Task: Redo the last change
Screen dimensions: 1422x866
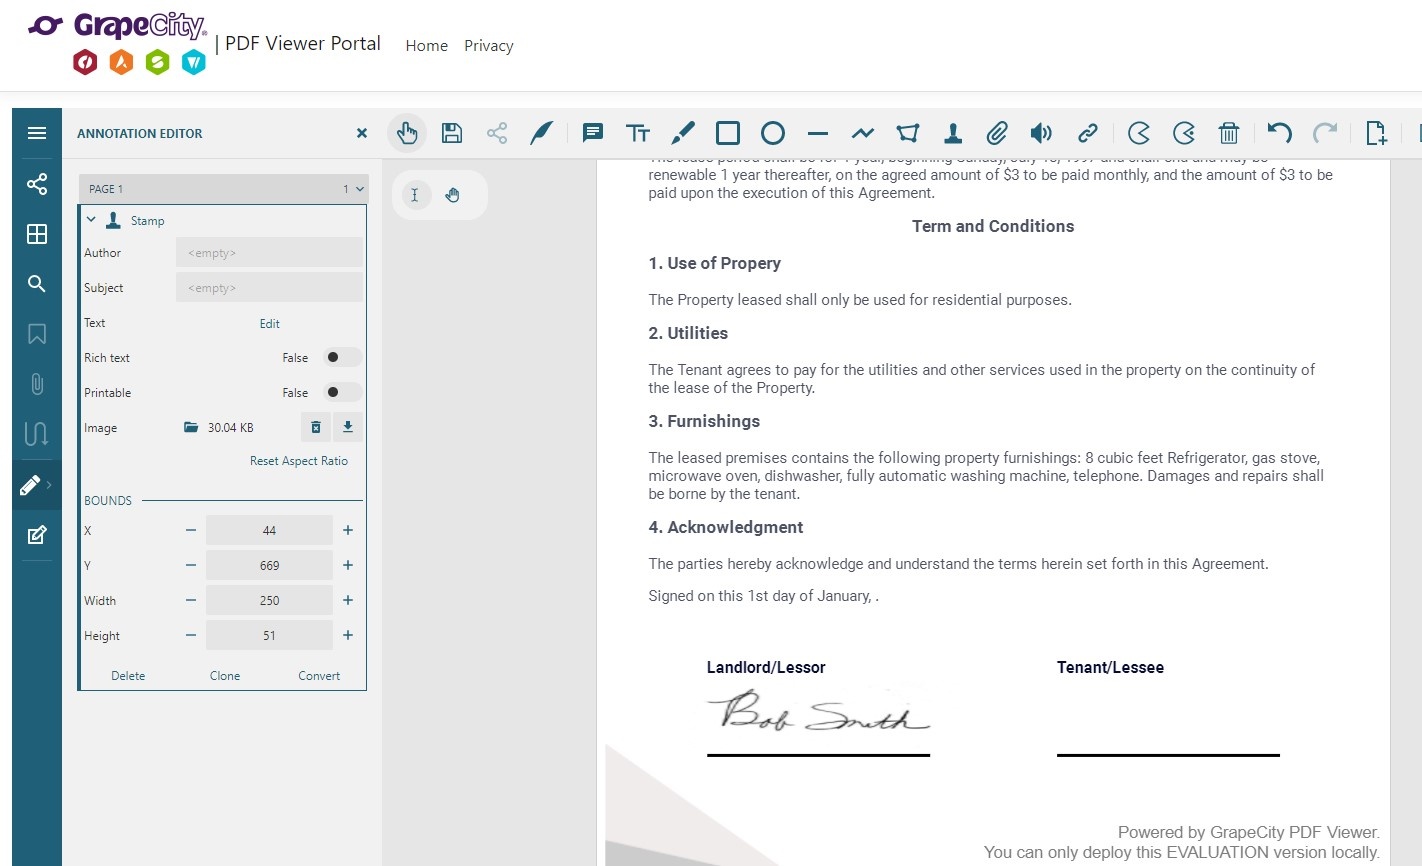Action: [1325, 133]
